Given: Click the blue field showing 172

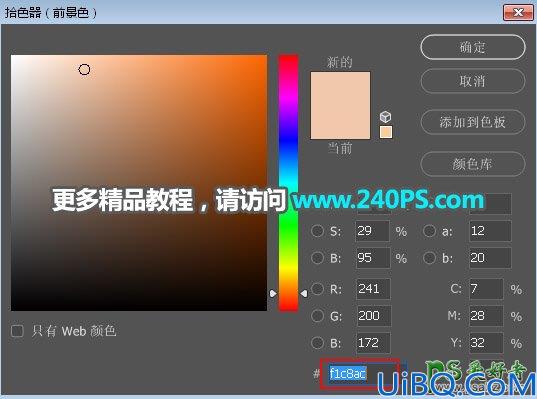Looking at the screenshot, I should click(373, 342).
